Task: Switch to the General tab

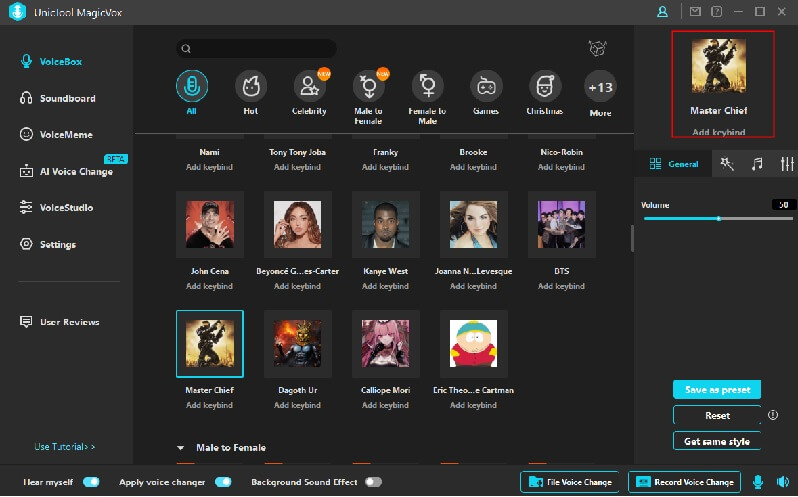Action: pyautogui.click(x=673, y=164)
